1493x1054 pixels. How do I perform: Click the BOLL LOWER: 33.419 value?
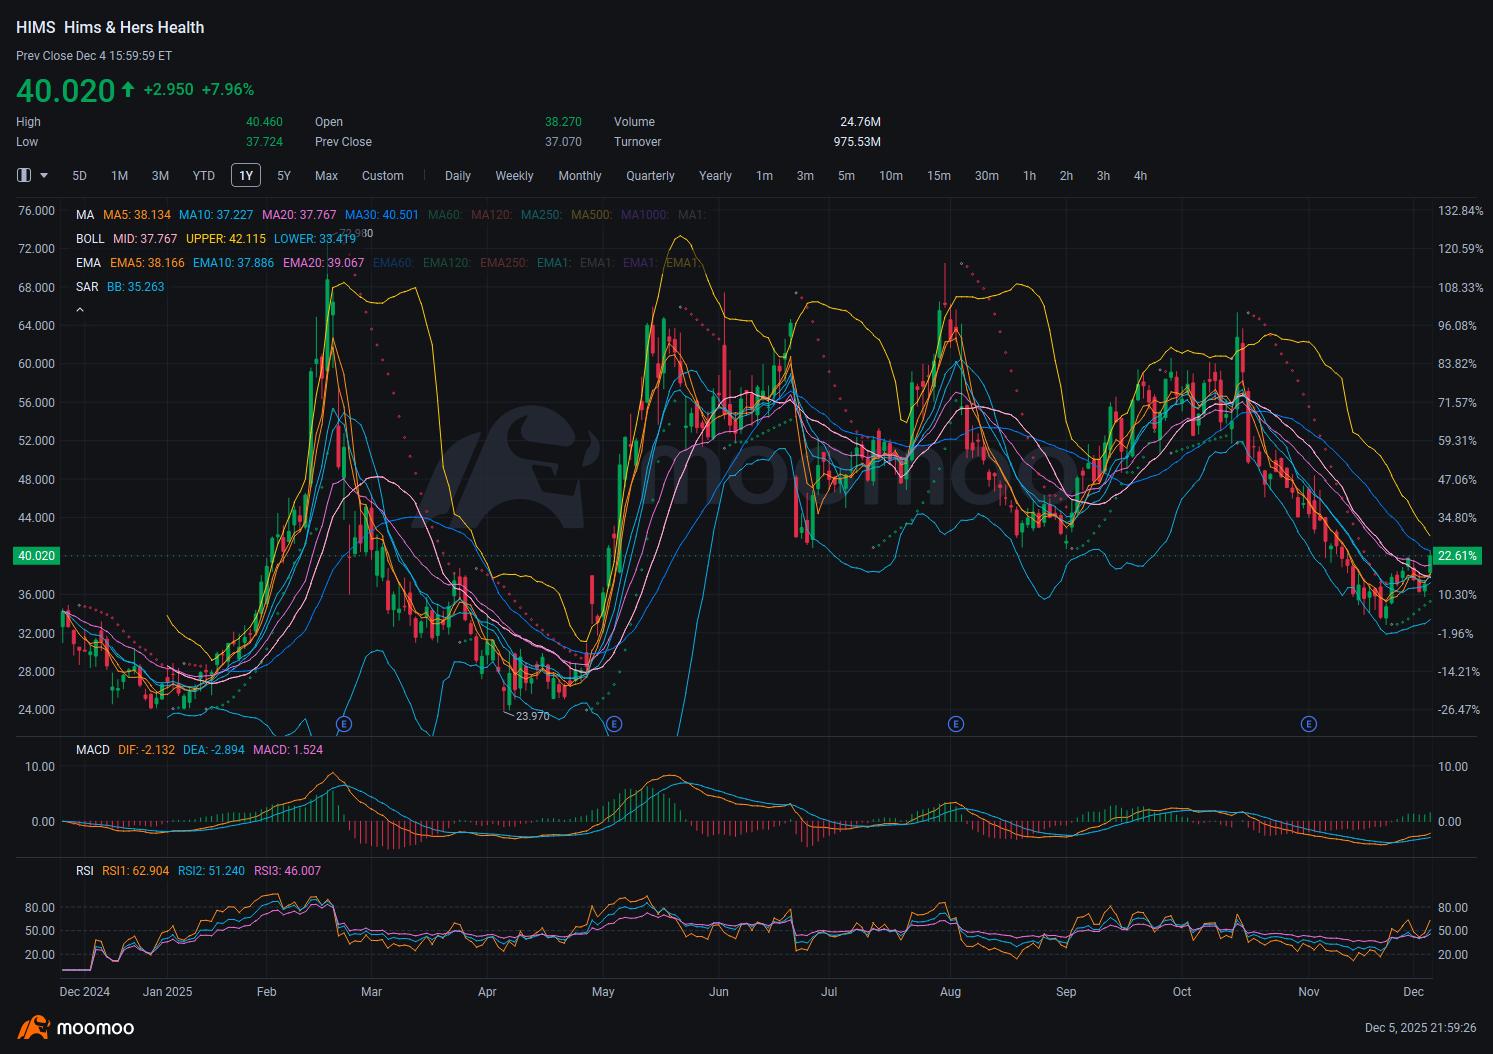click(x=315, y=239)
